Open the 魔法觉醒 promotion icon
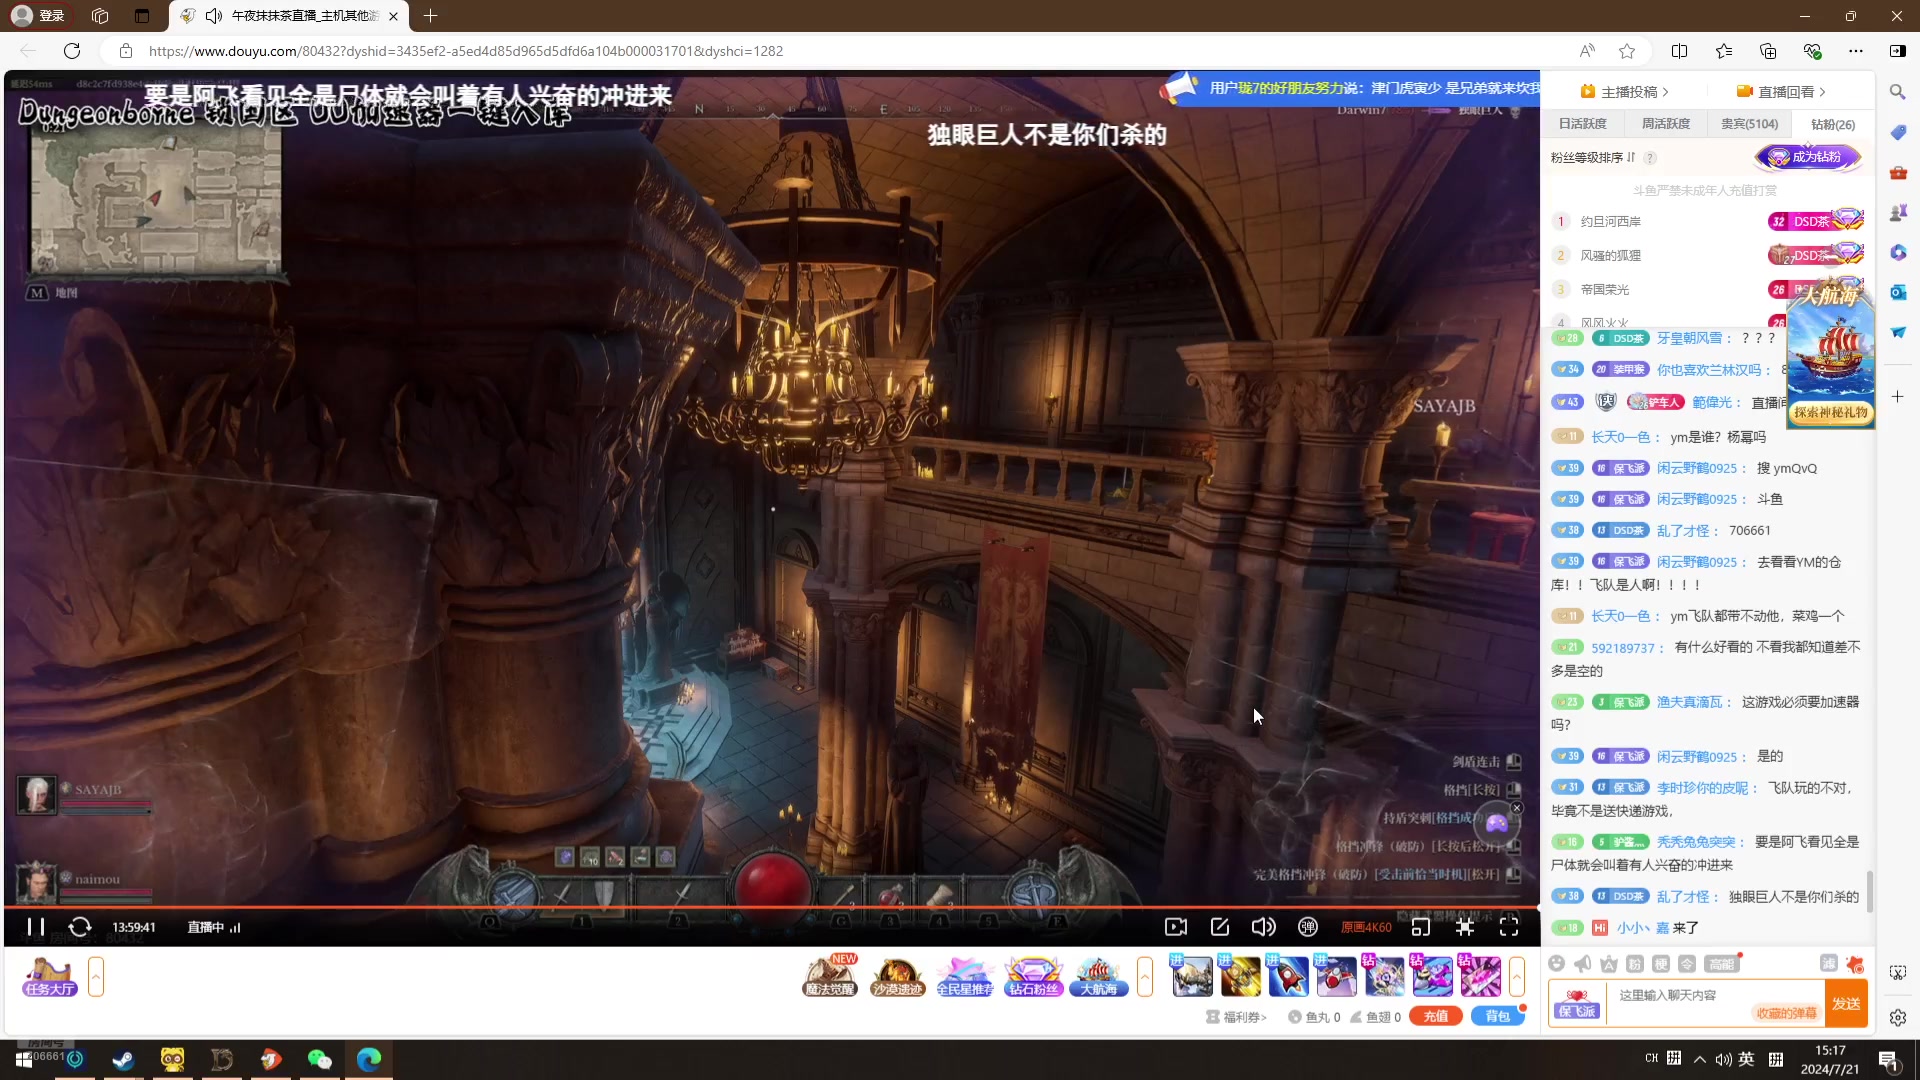The image size is (1920, 1080). pyautogui.click(x=830, y=976)
